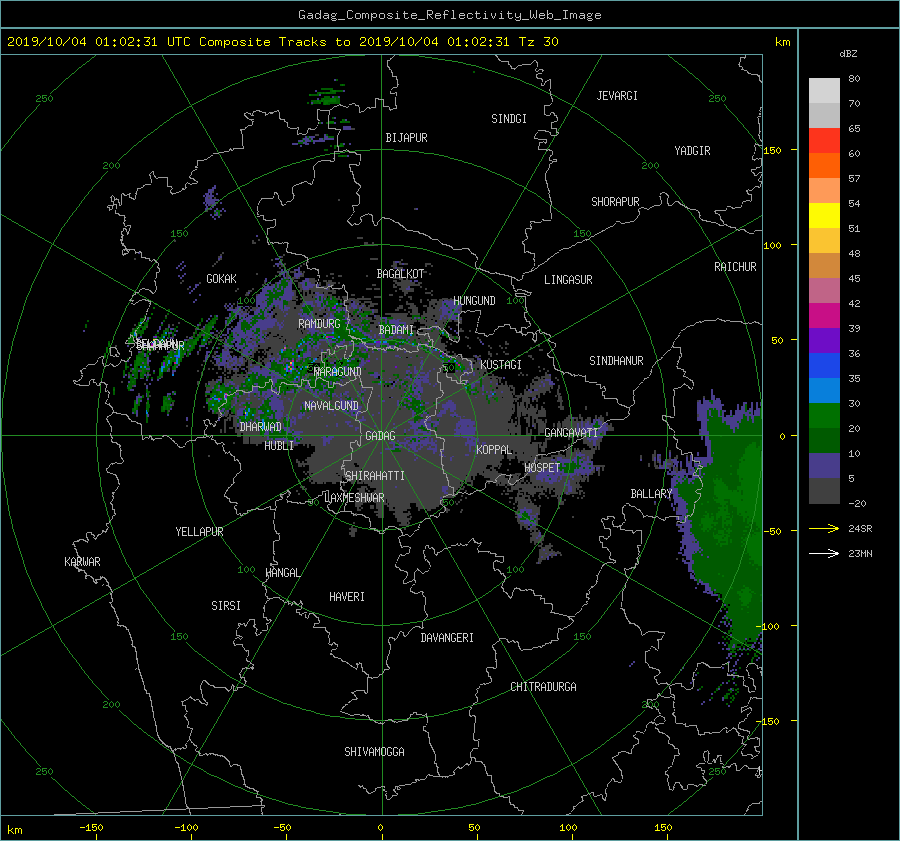Click the GADAG label at radar center
Screen dimensions: 900x841
click(x=381, y=436)
